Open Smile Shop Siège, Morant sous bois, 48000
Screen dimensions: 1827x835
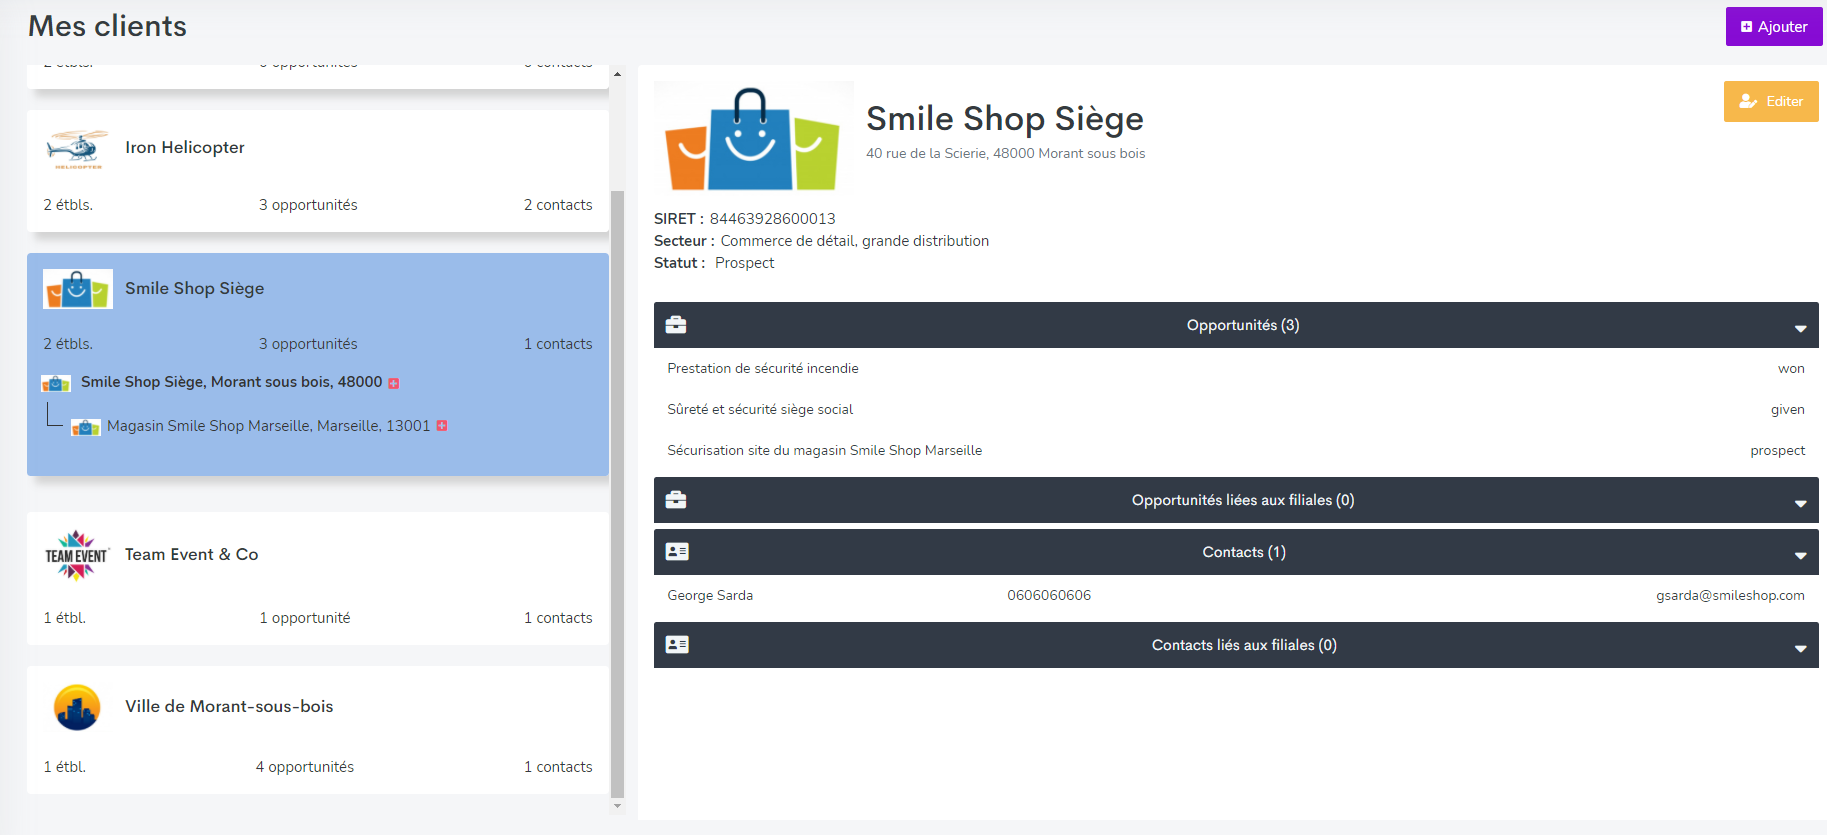coord(232,382)
